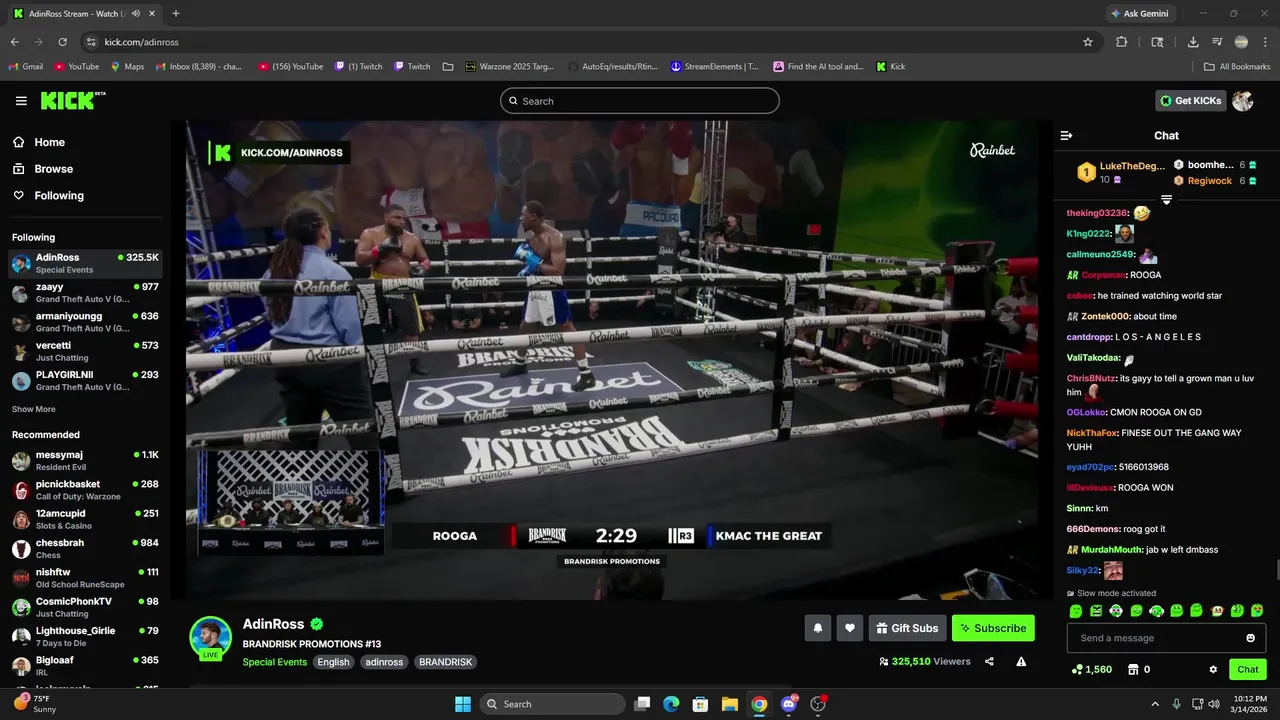Expand Show More followed channels

coord(34,409)
